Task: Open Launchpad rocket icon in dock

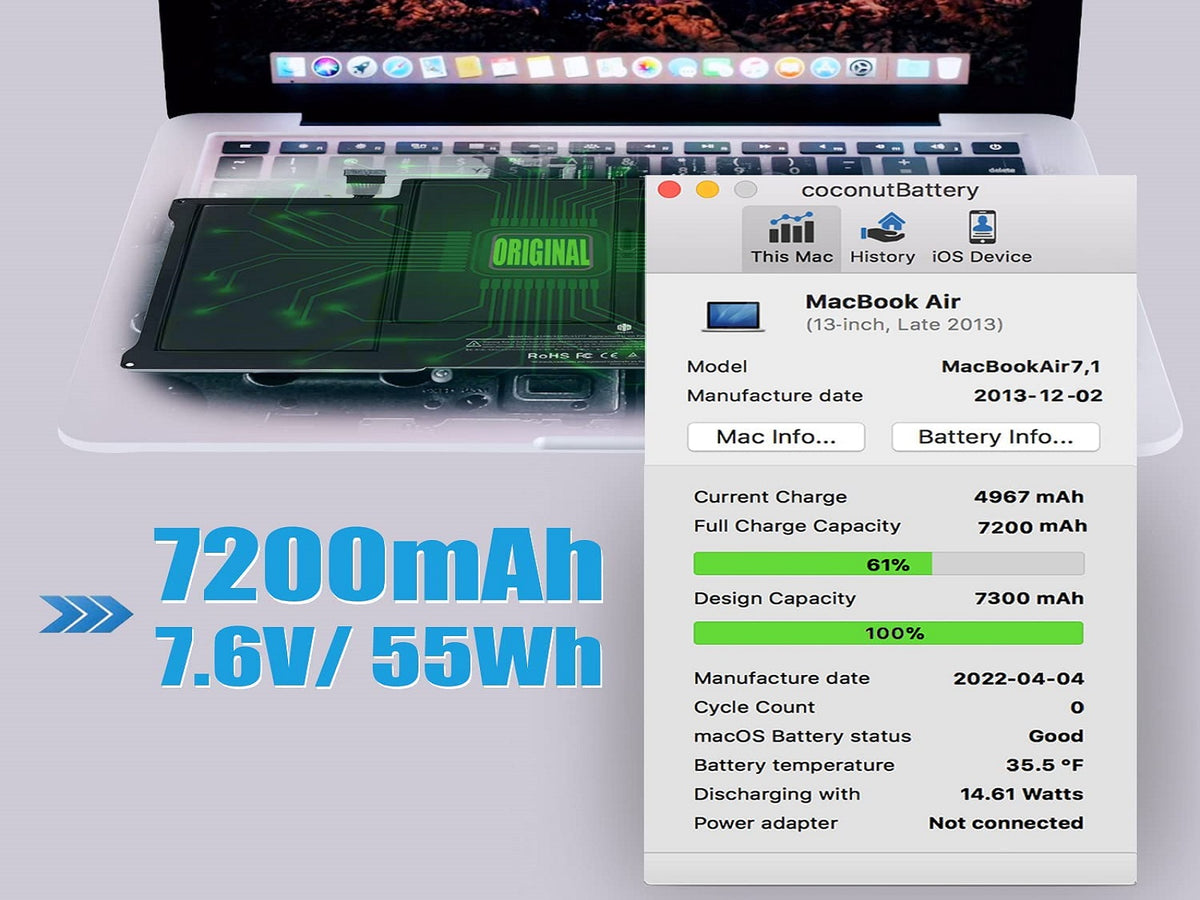Action: [362, 68]
